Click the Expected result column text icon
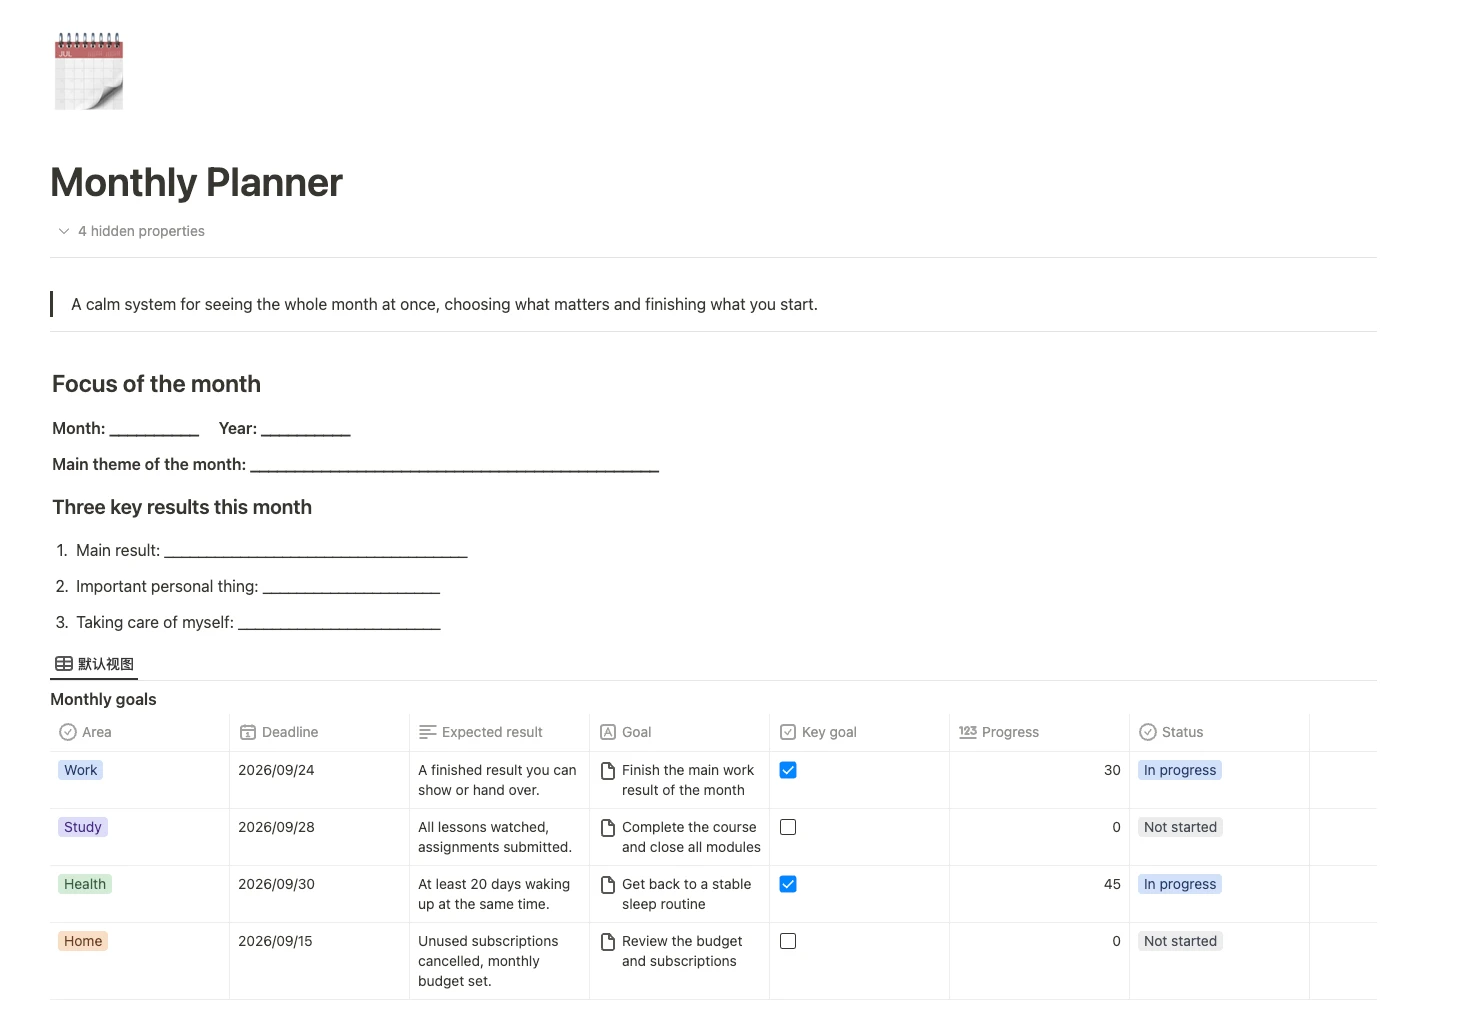The width and height of the screenshot is (1460, 1030). click(428, 732)
